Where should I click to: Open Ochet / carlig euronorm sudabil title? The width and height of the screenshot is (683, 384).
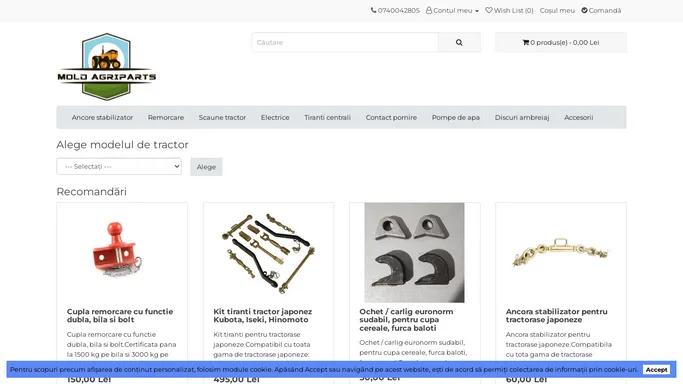click(x=406, y=320)
